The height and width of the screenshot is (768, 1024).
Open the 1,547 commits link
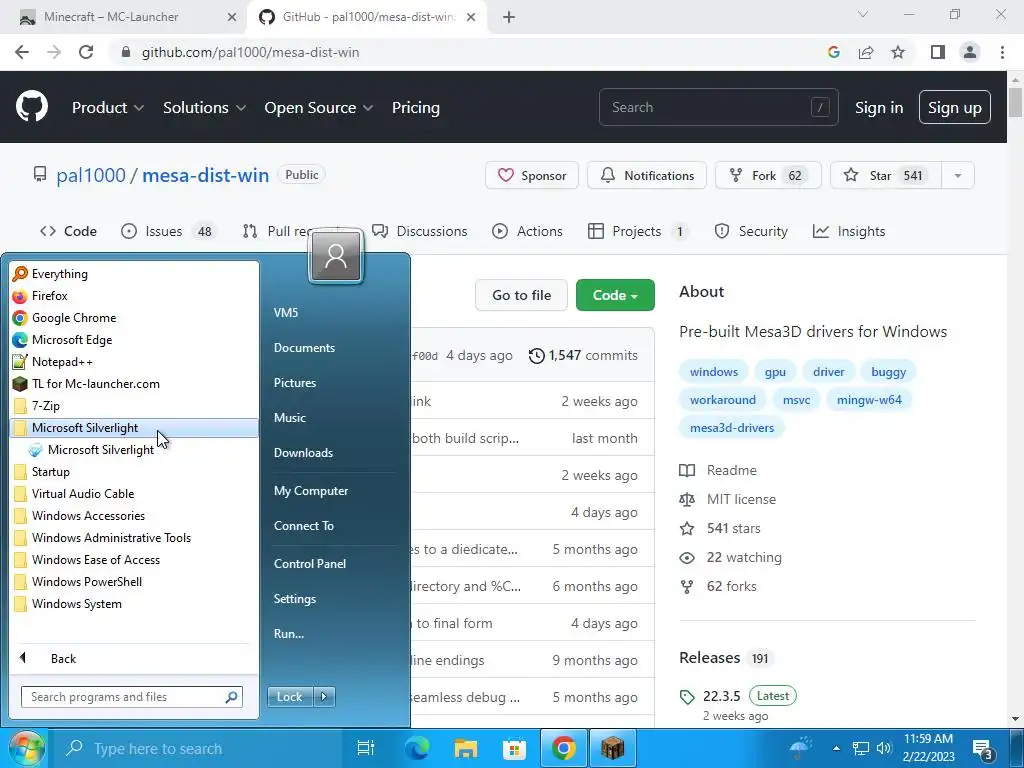coord(583,355)
